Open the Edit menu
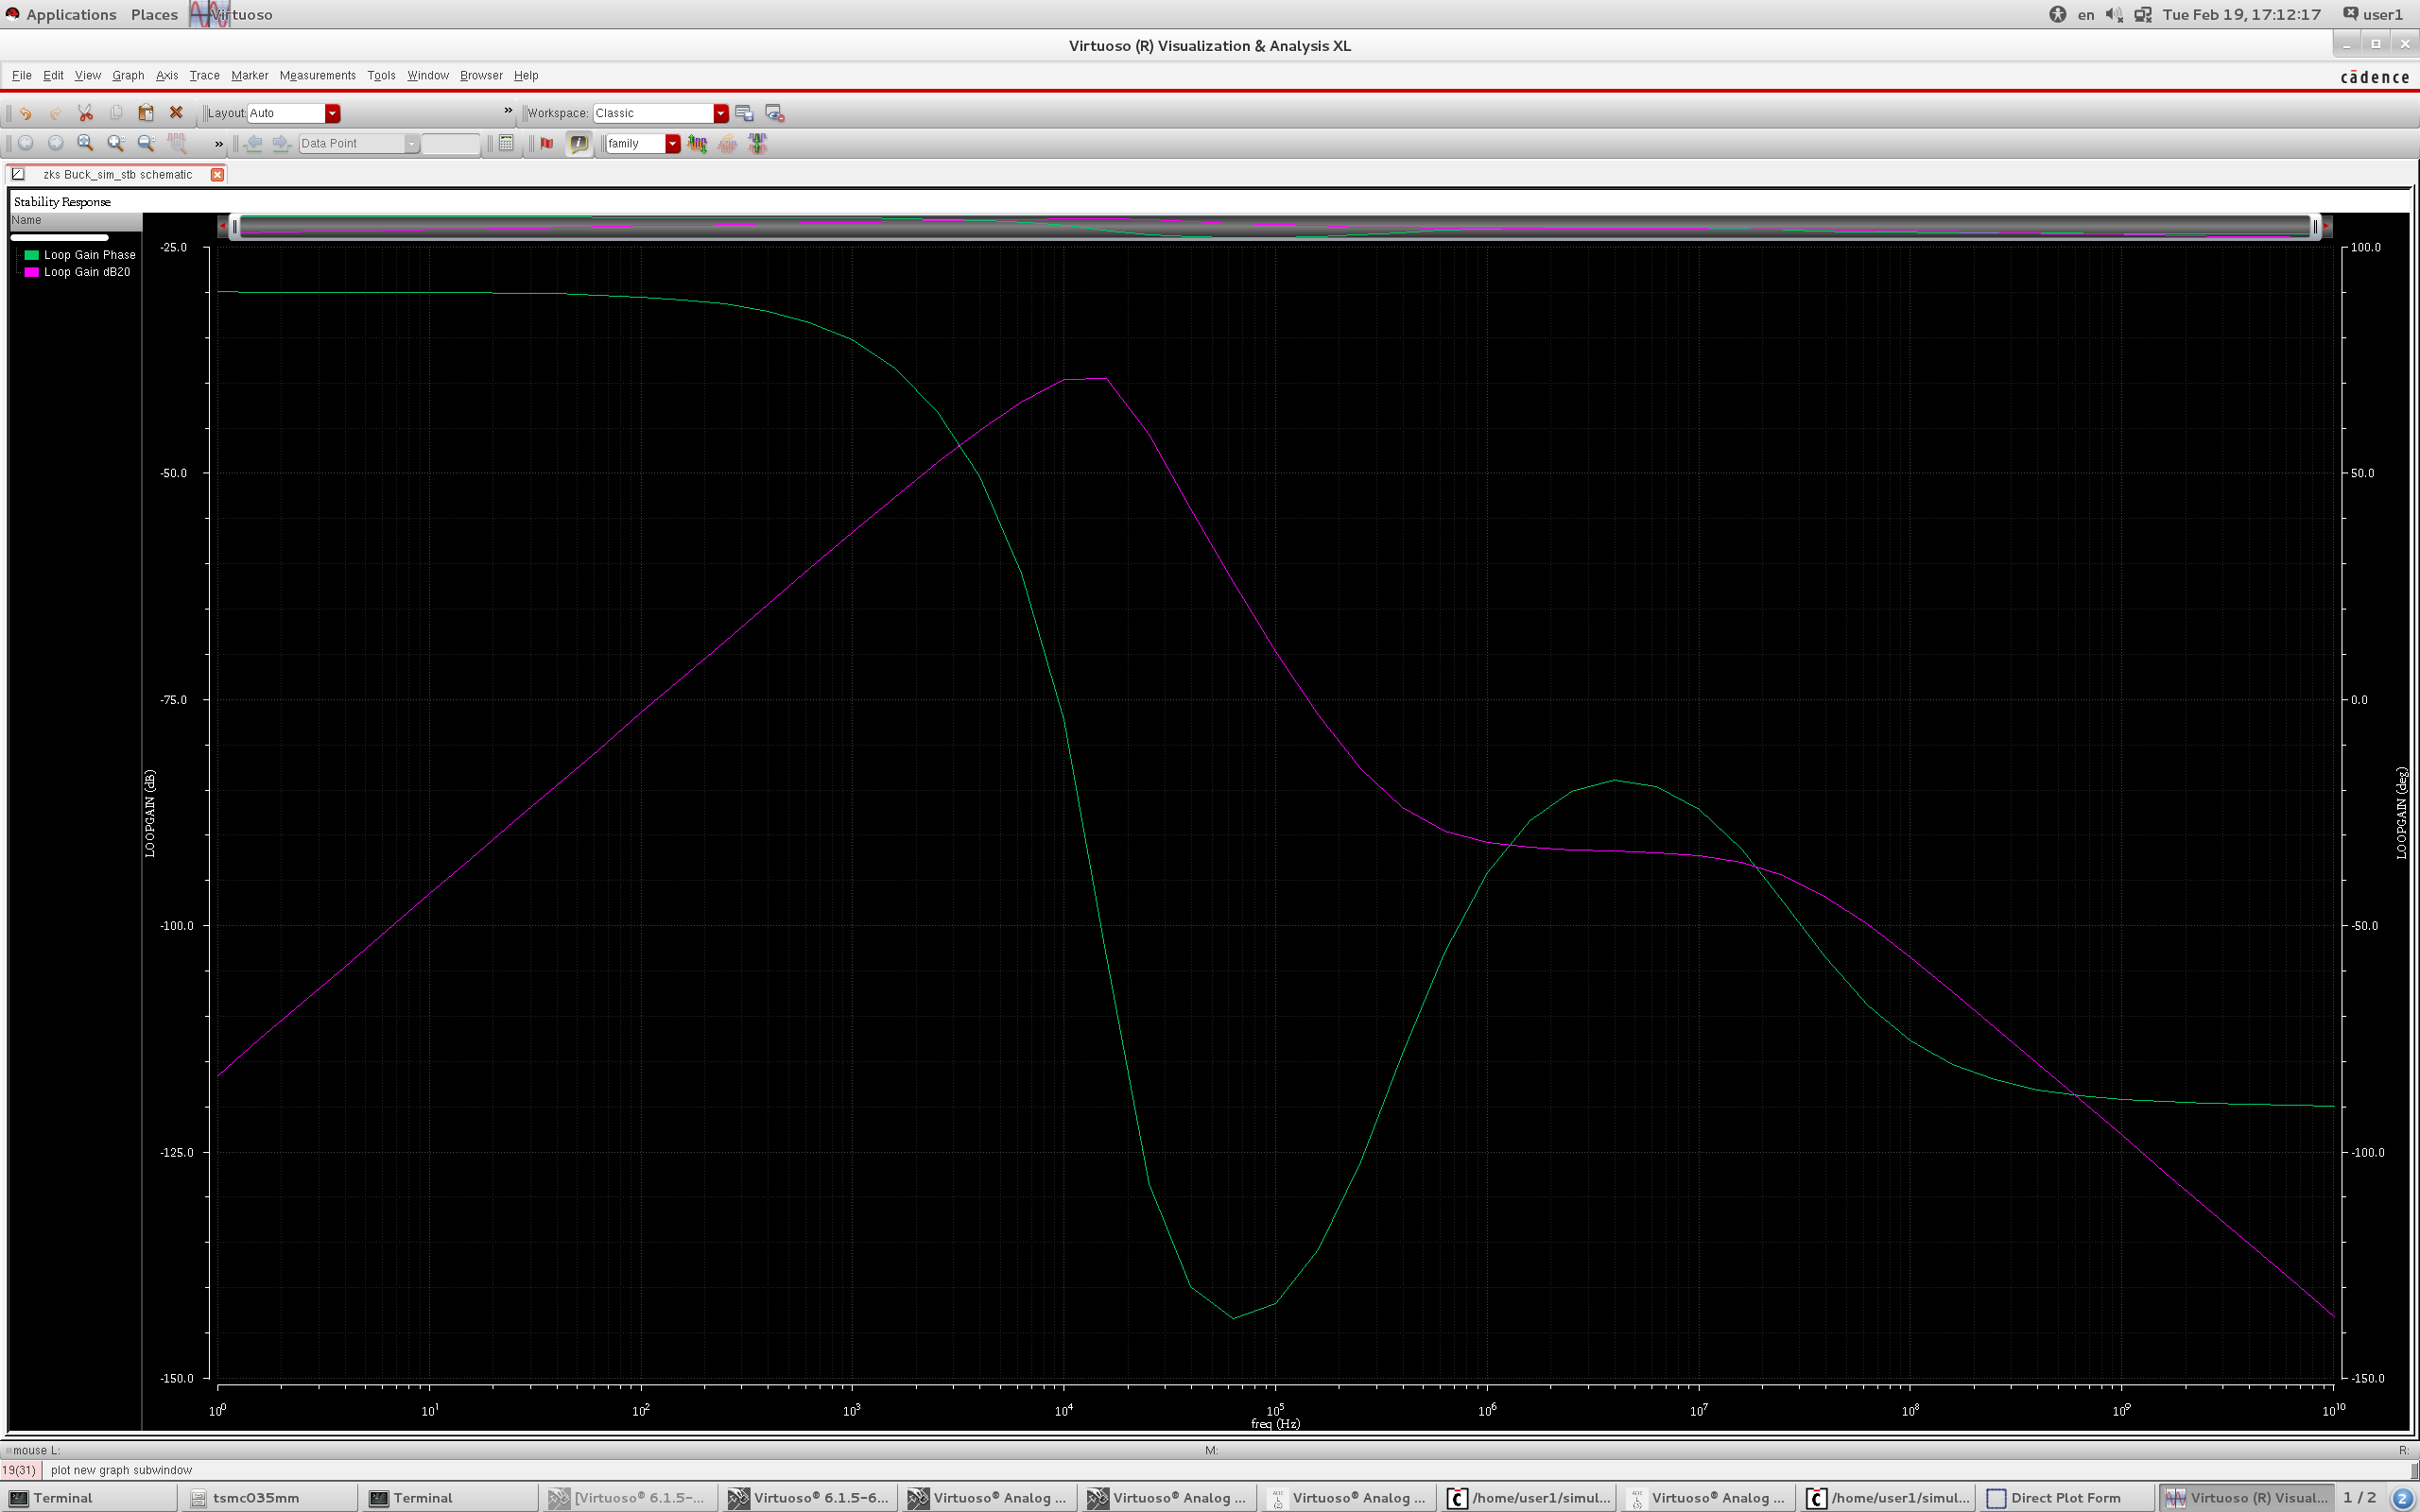The image size is (2420, 1512). pos(53,75)
